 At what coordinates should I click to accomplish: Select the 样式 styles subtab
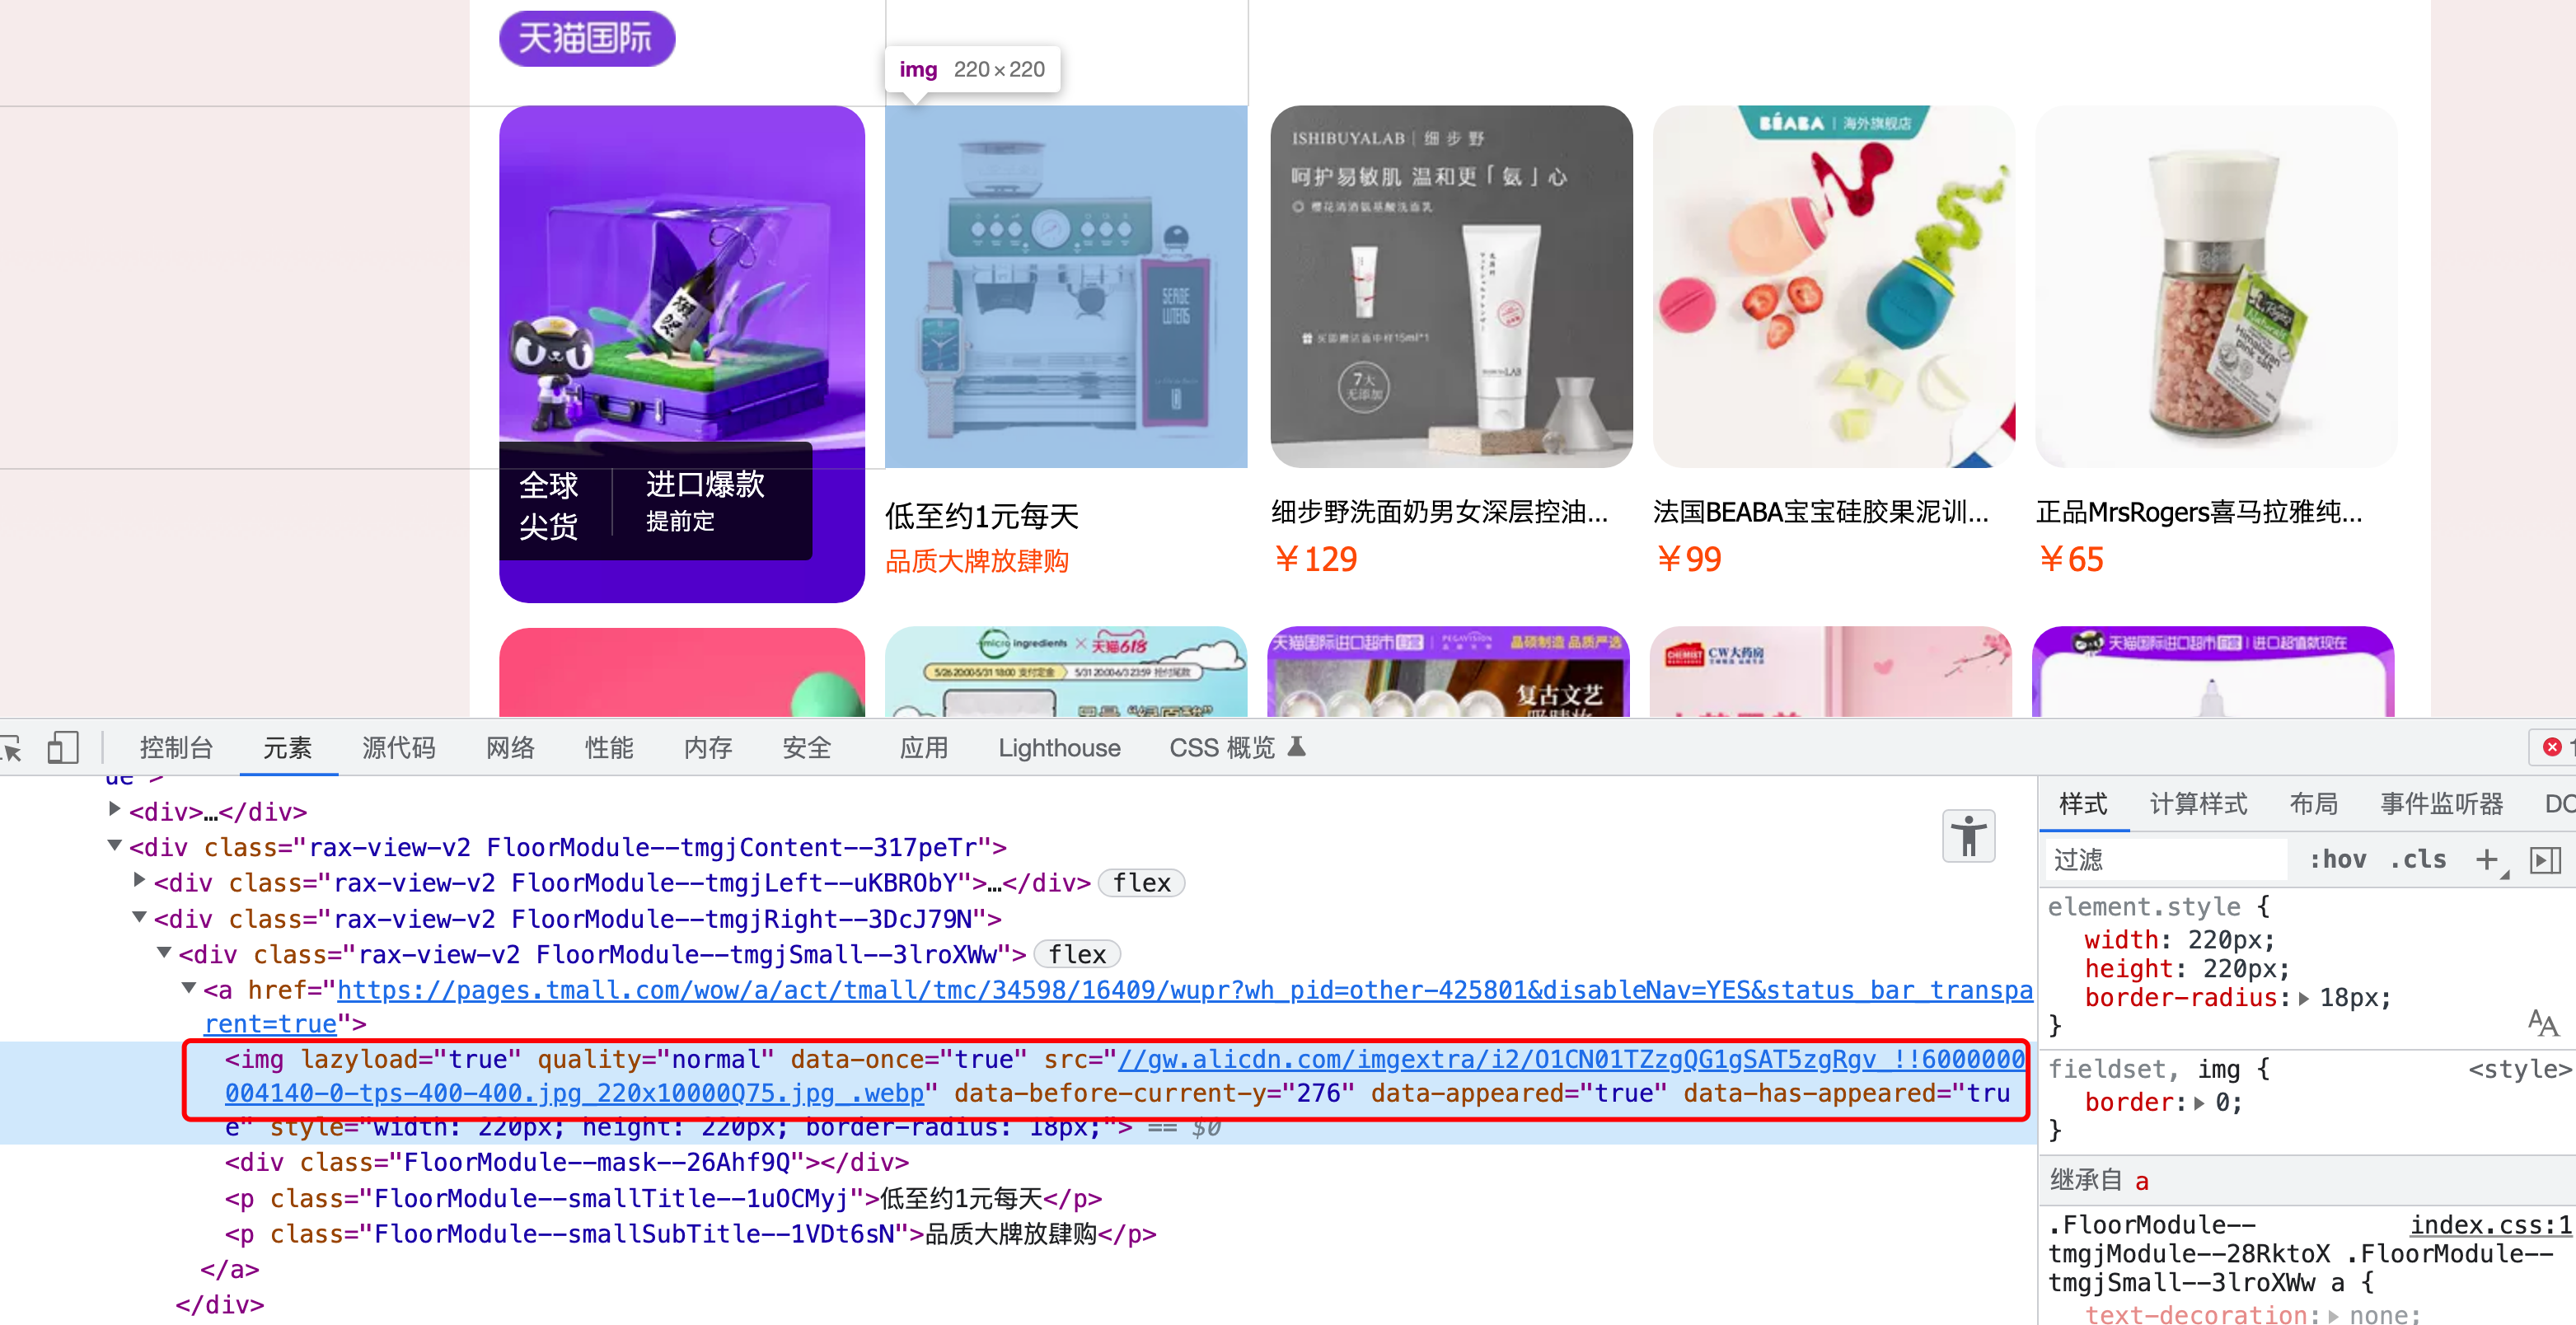coord(2083,804)
